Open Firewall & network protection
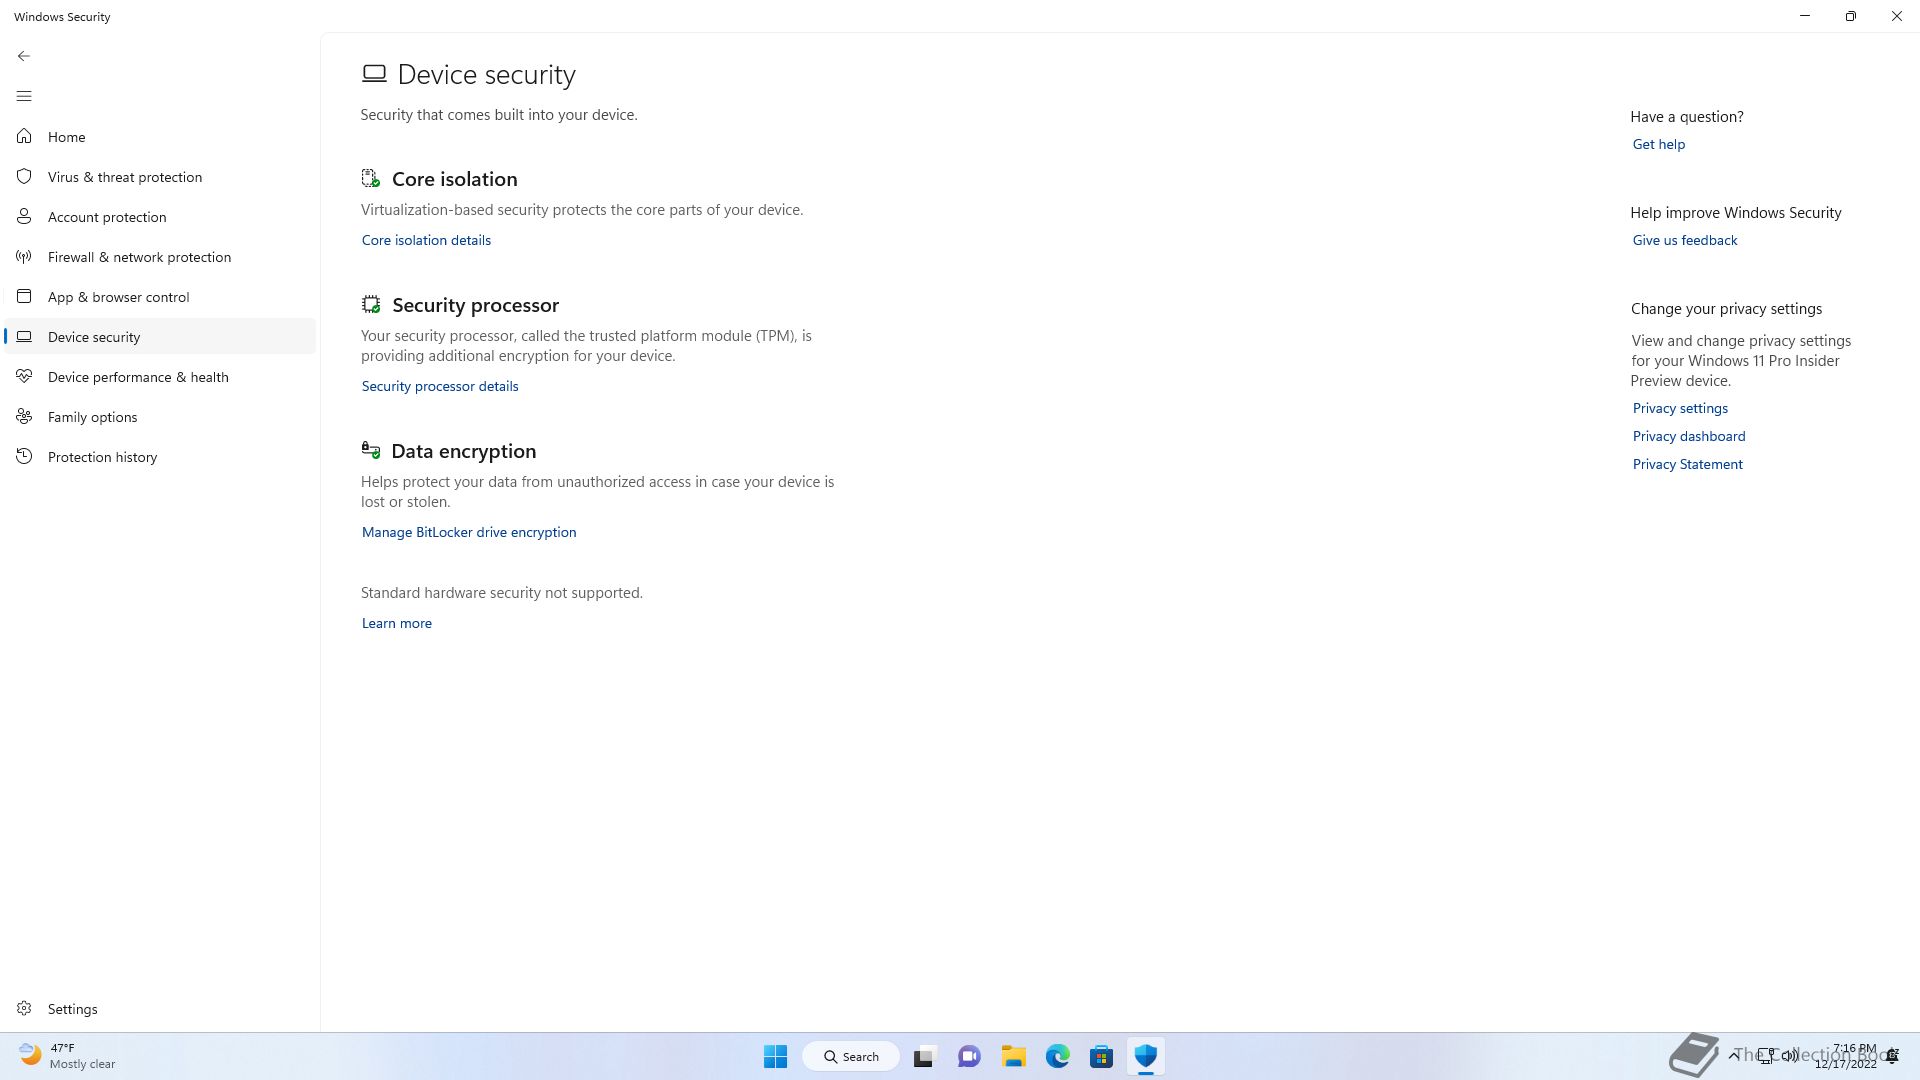1920x1080 pixels. point(160,256)
